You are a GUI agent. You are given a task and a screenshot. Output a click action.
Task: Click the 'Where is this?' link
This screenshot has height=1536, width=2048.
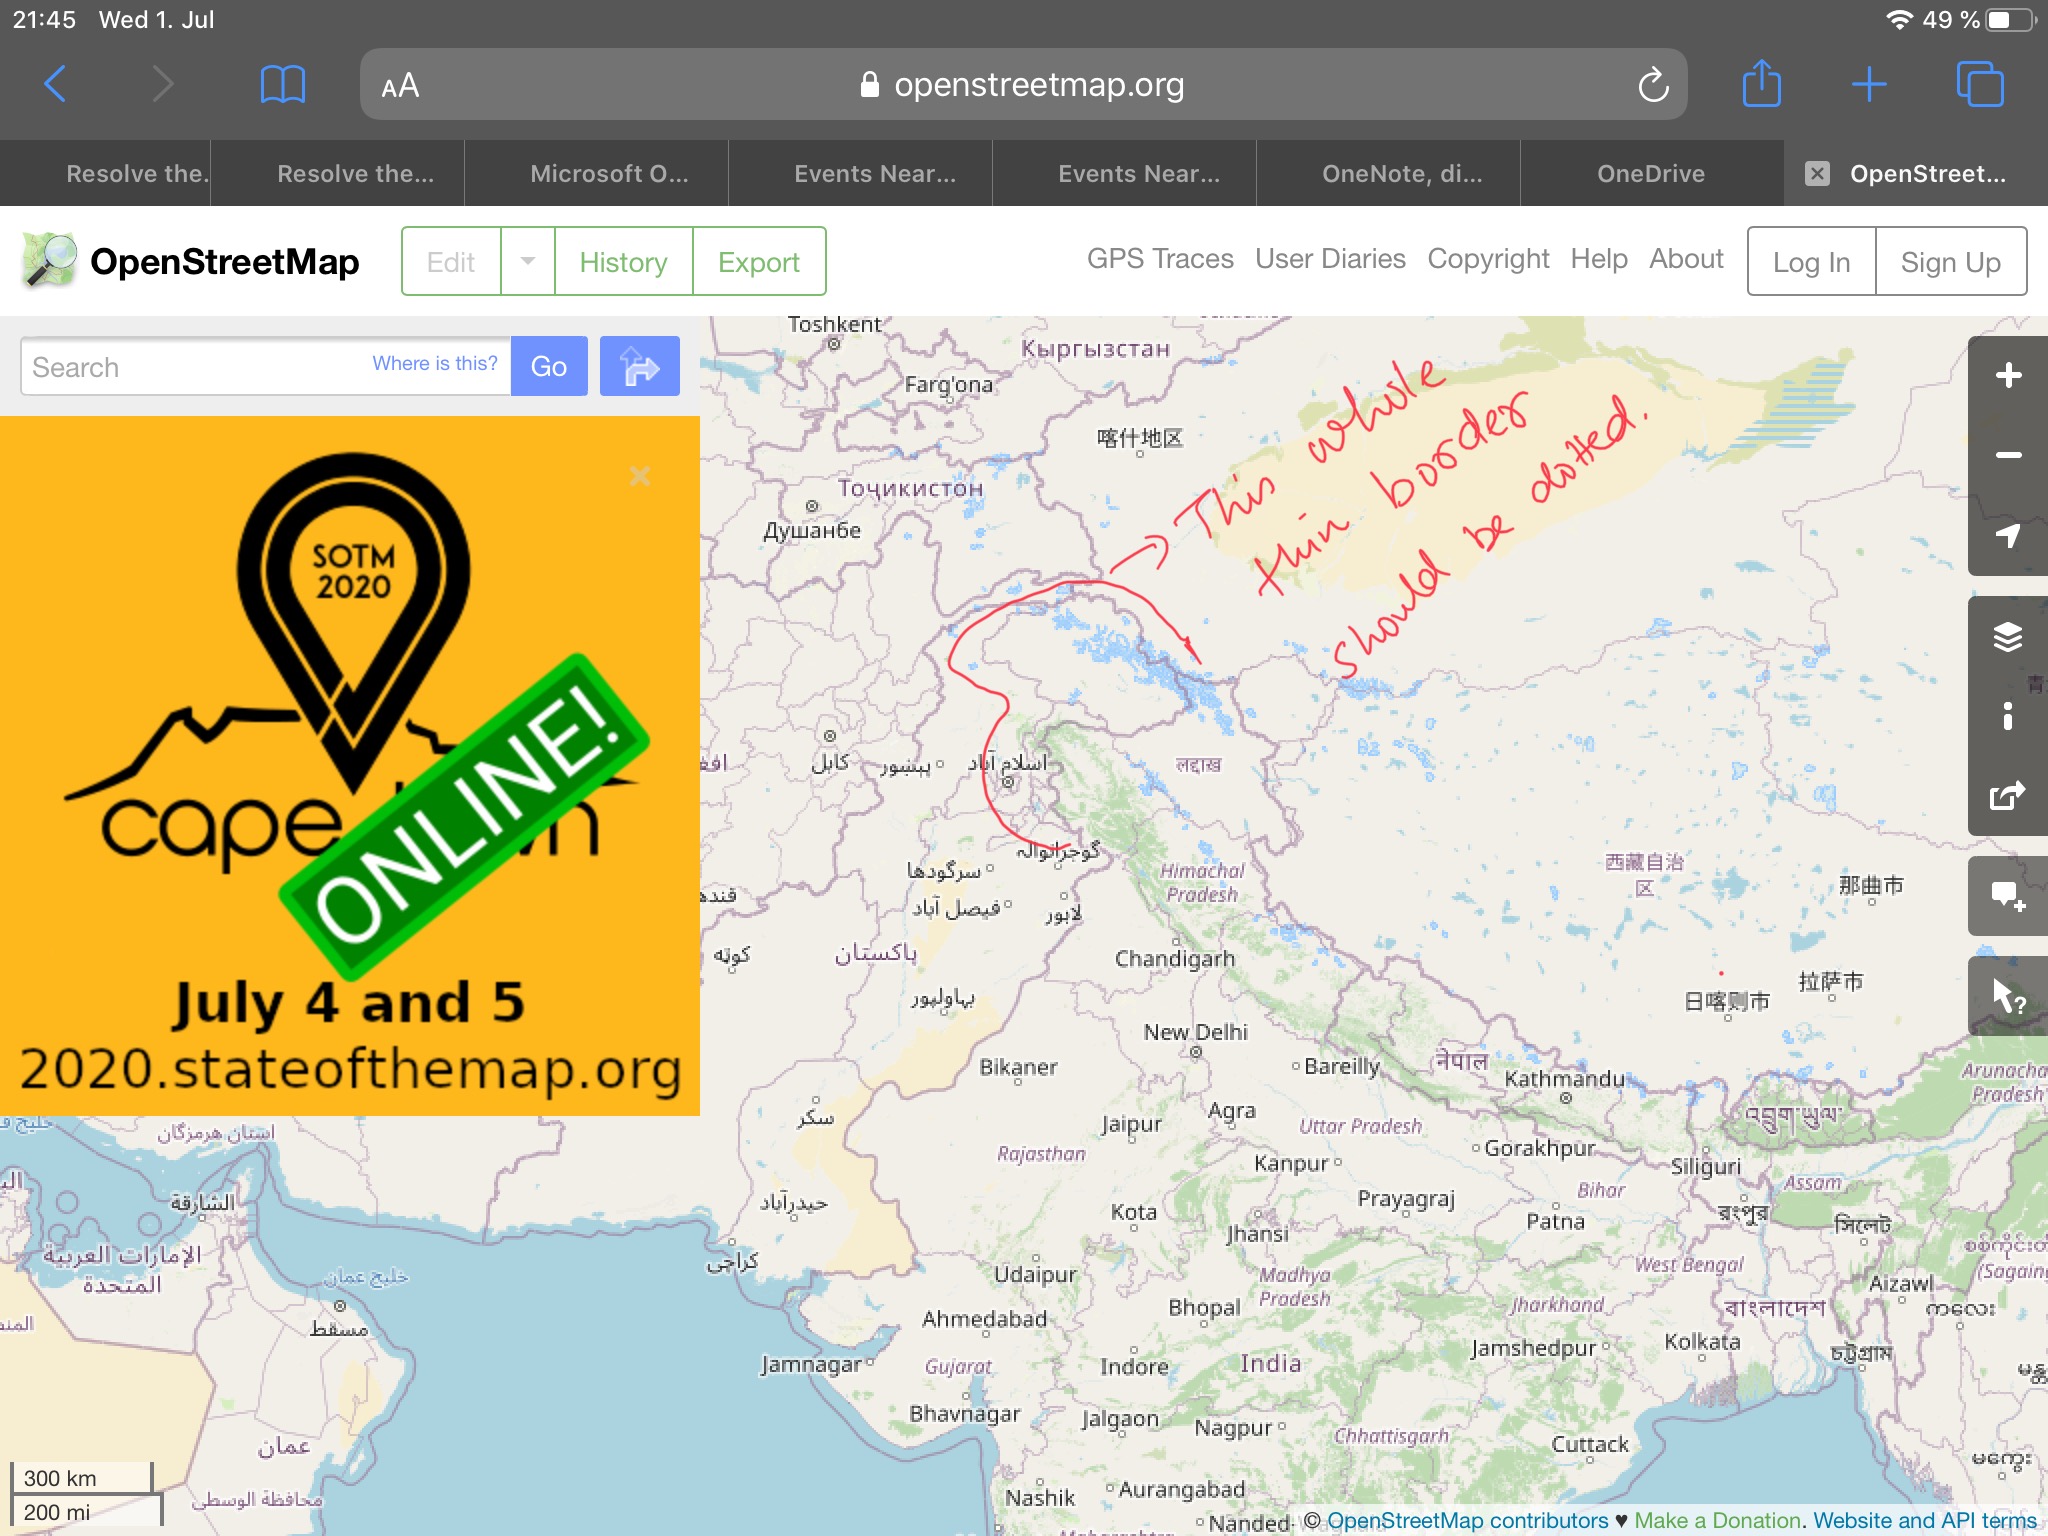(435, 363)
